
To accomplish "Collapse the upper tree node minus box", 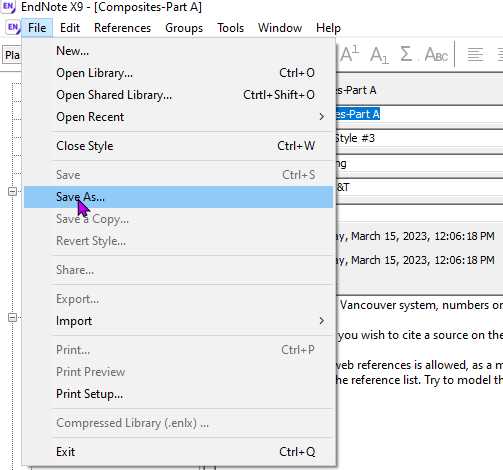I will point(12,191).
